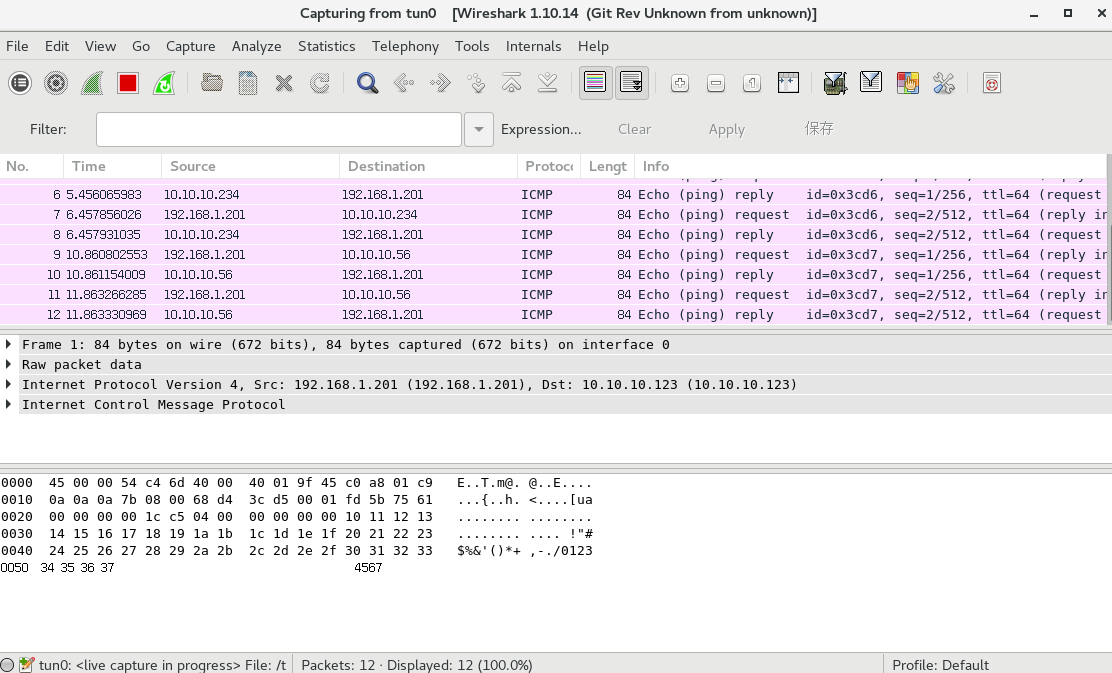
Task: Reset zoom to normal size icon
Action: pos(752,83)
